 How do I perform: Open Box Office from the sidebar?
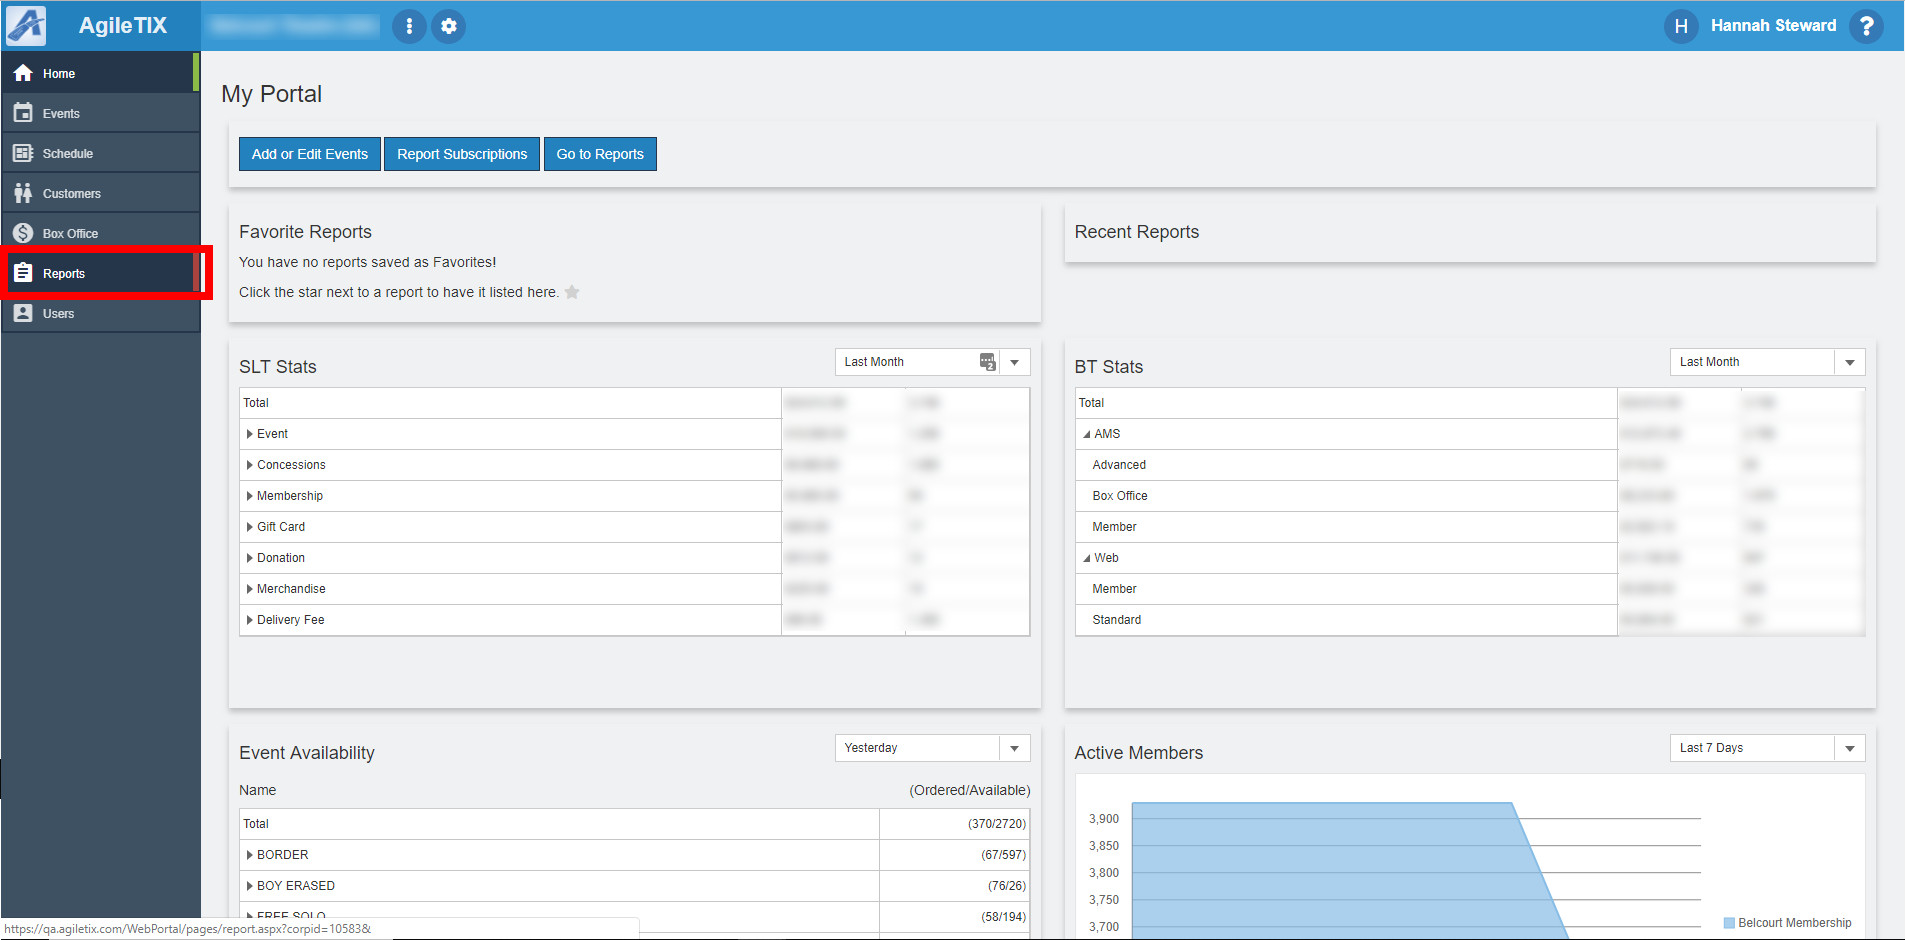[70, 233]
